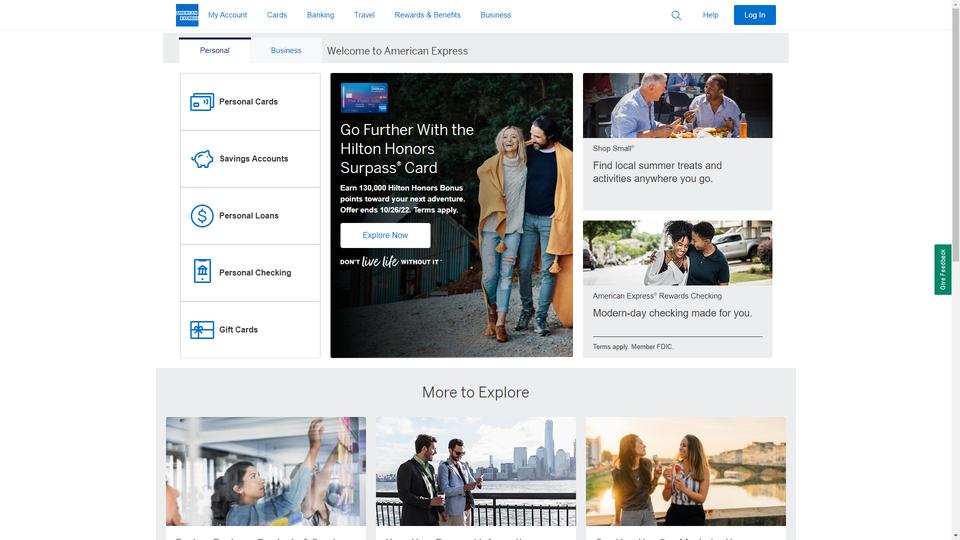Click the Savings Accounts piggy bank icon
The width and height of the screenshot is (960, 540).
tap(201, 159)
